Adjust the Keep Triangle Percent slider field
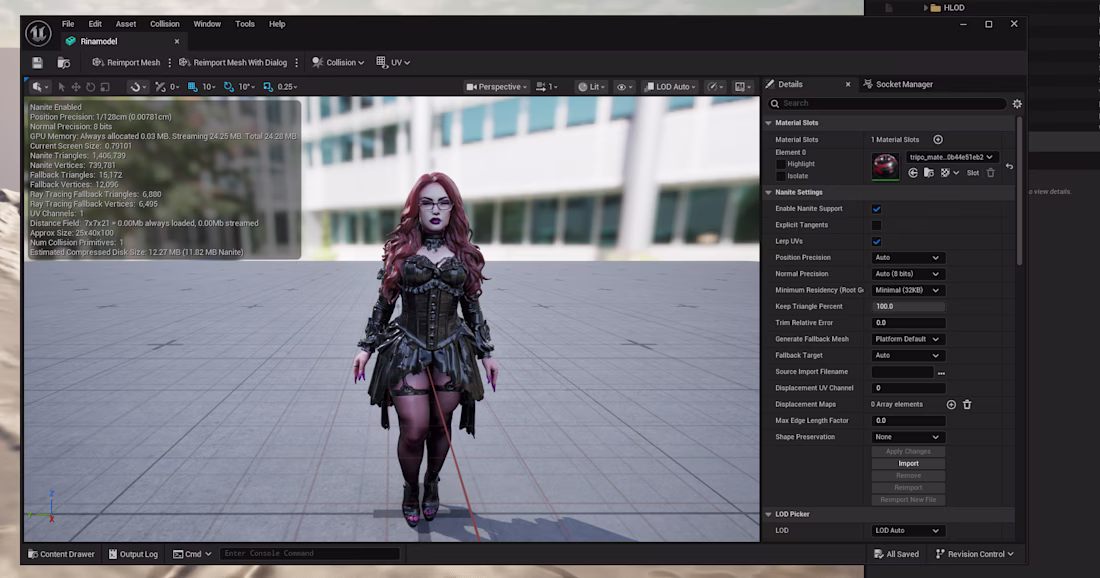Image resolution: width=1100 pixels, height=578 pixels. pyautogui.click(x=908, y=307)
